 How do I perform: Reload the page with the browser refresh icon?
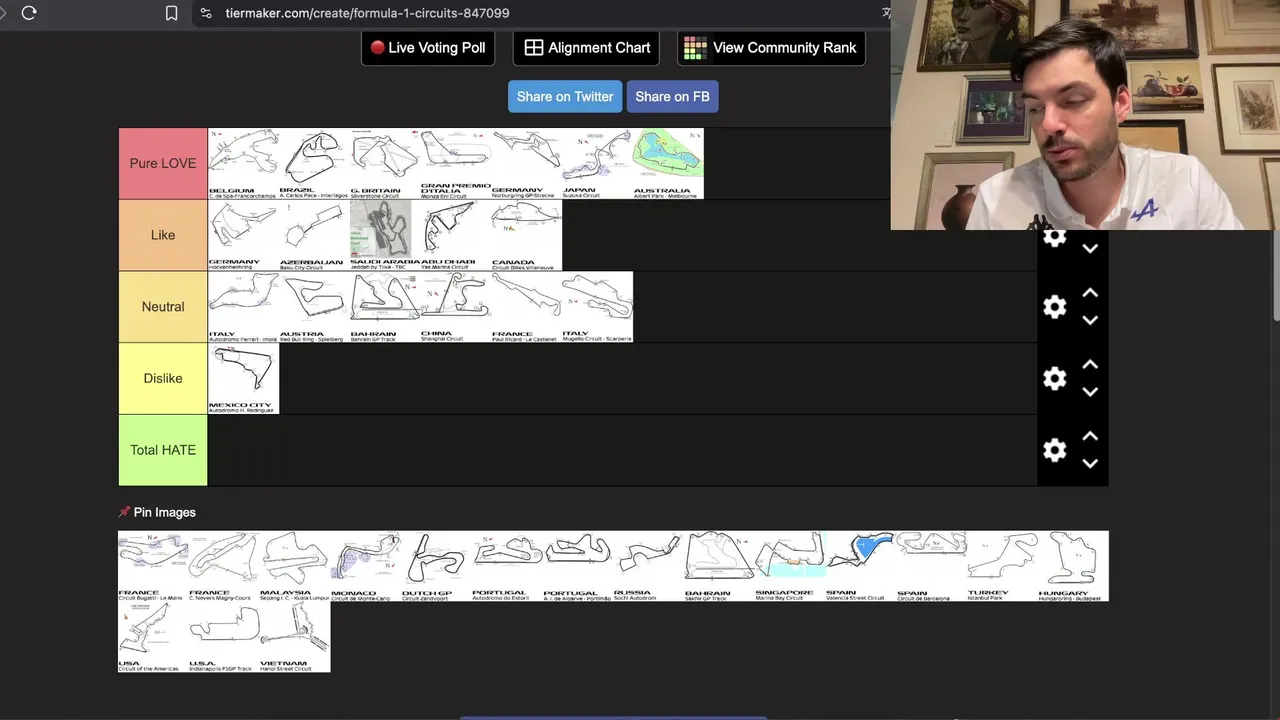tap(29, 13)
